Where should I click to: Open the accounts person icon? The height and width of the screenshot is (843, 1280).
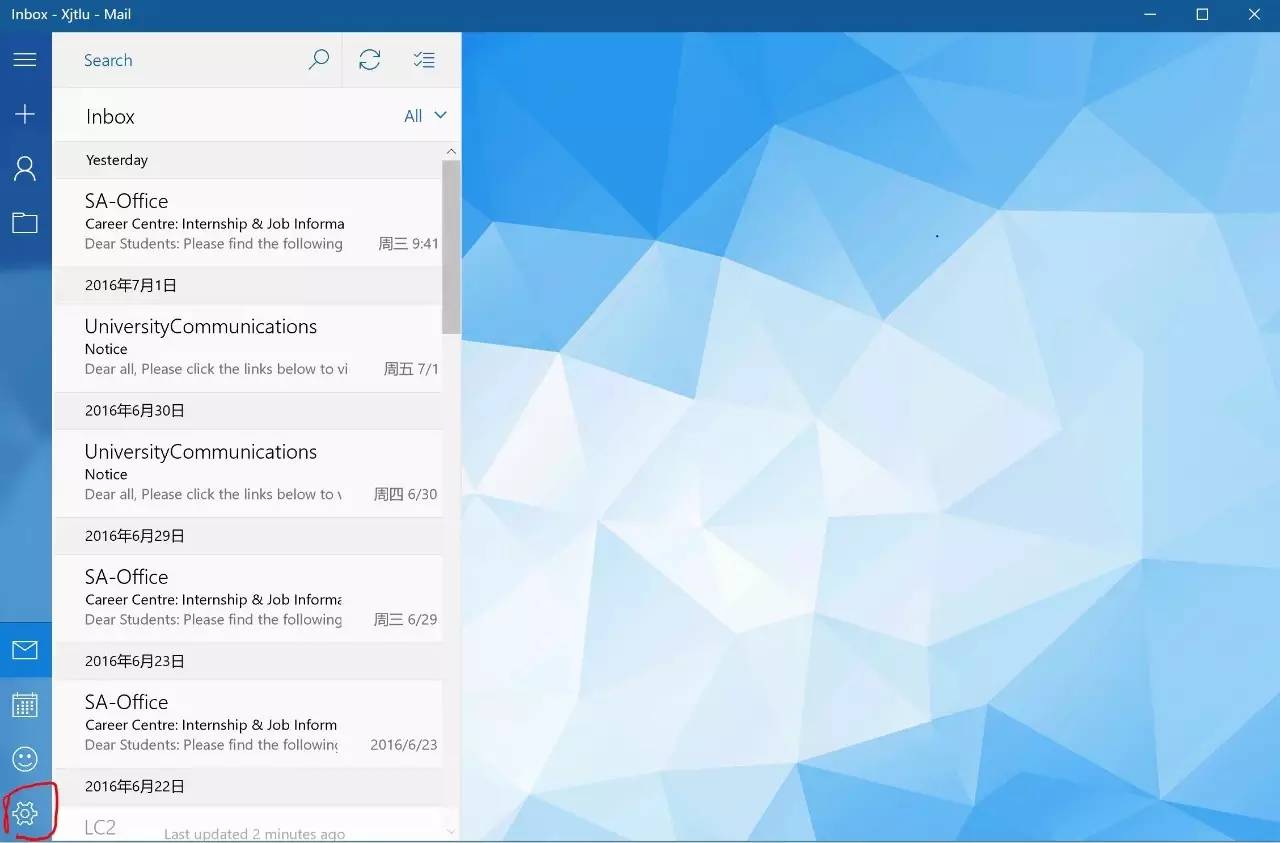25,168
